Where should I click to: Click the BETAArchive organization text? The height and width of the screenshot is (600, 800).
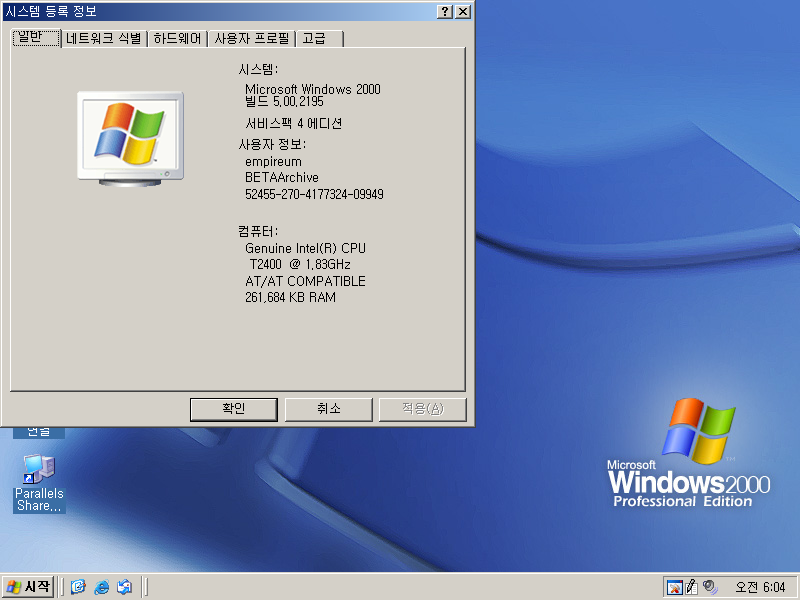(x=282, y=178)
